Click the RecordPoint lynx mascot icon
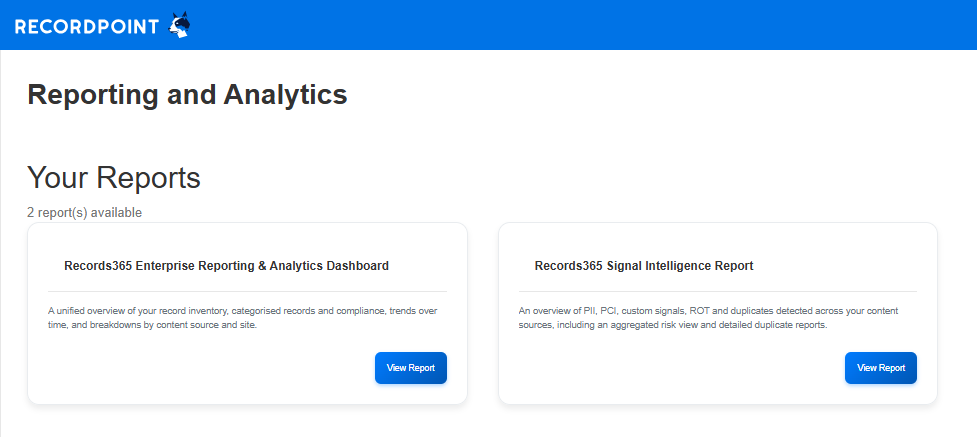977x437 pixels. [180, 25]
